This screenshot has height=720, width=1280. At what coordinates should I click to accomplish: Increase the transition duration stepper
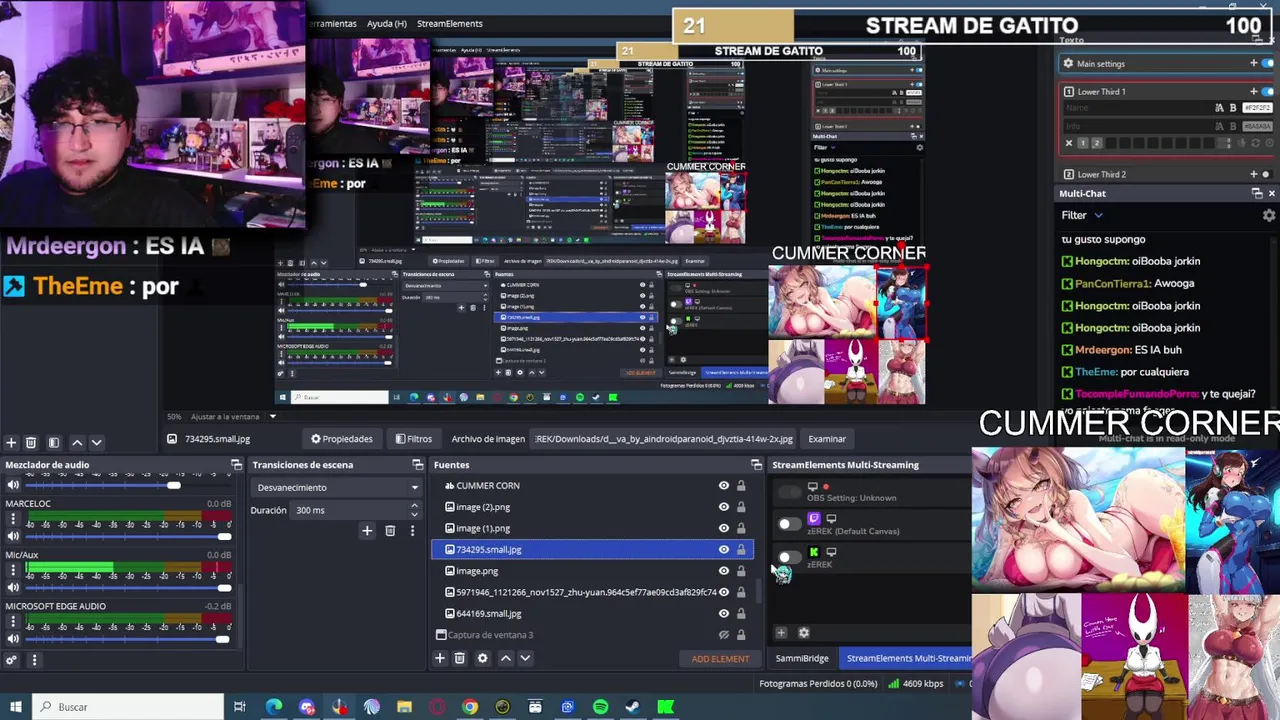coord(414,506)
